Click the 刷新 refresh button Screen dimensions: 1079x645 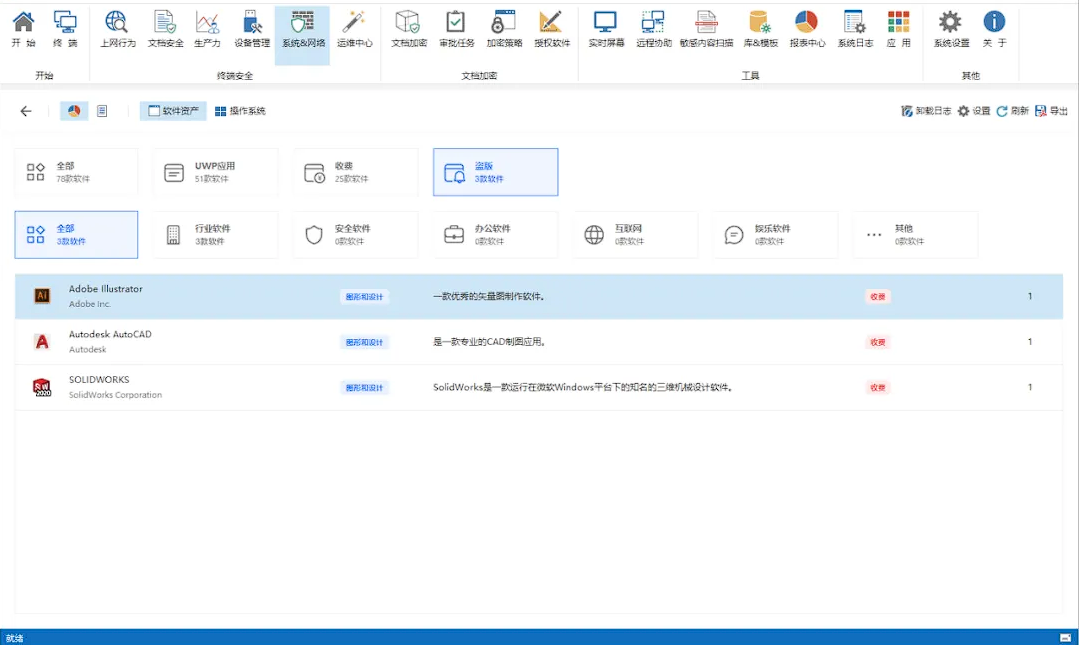(x=1012, y=111)
